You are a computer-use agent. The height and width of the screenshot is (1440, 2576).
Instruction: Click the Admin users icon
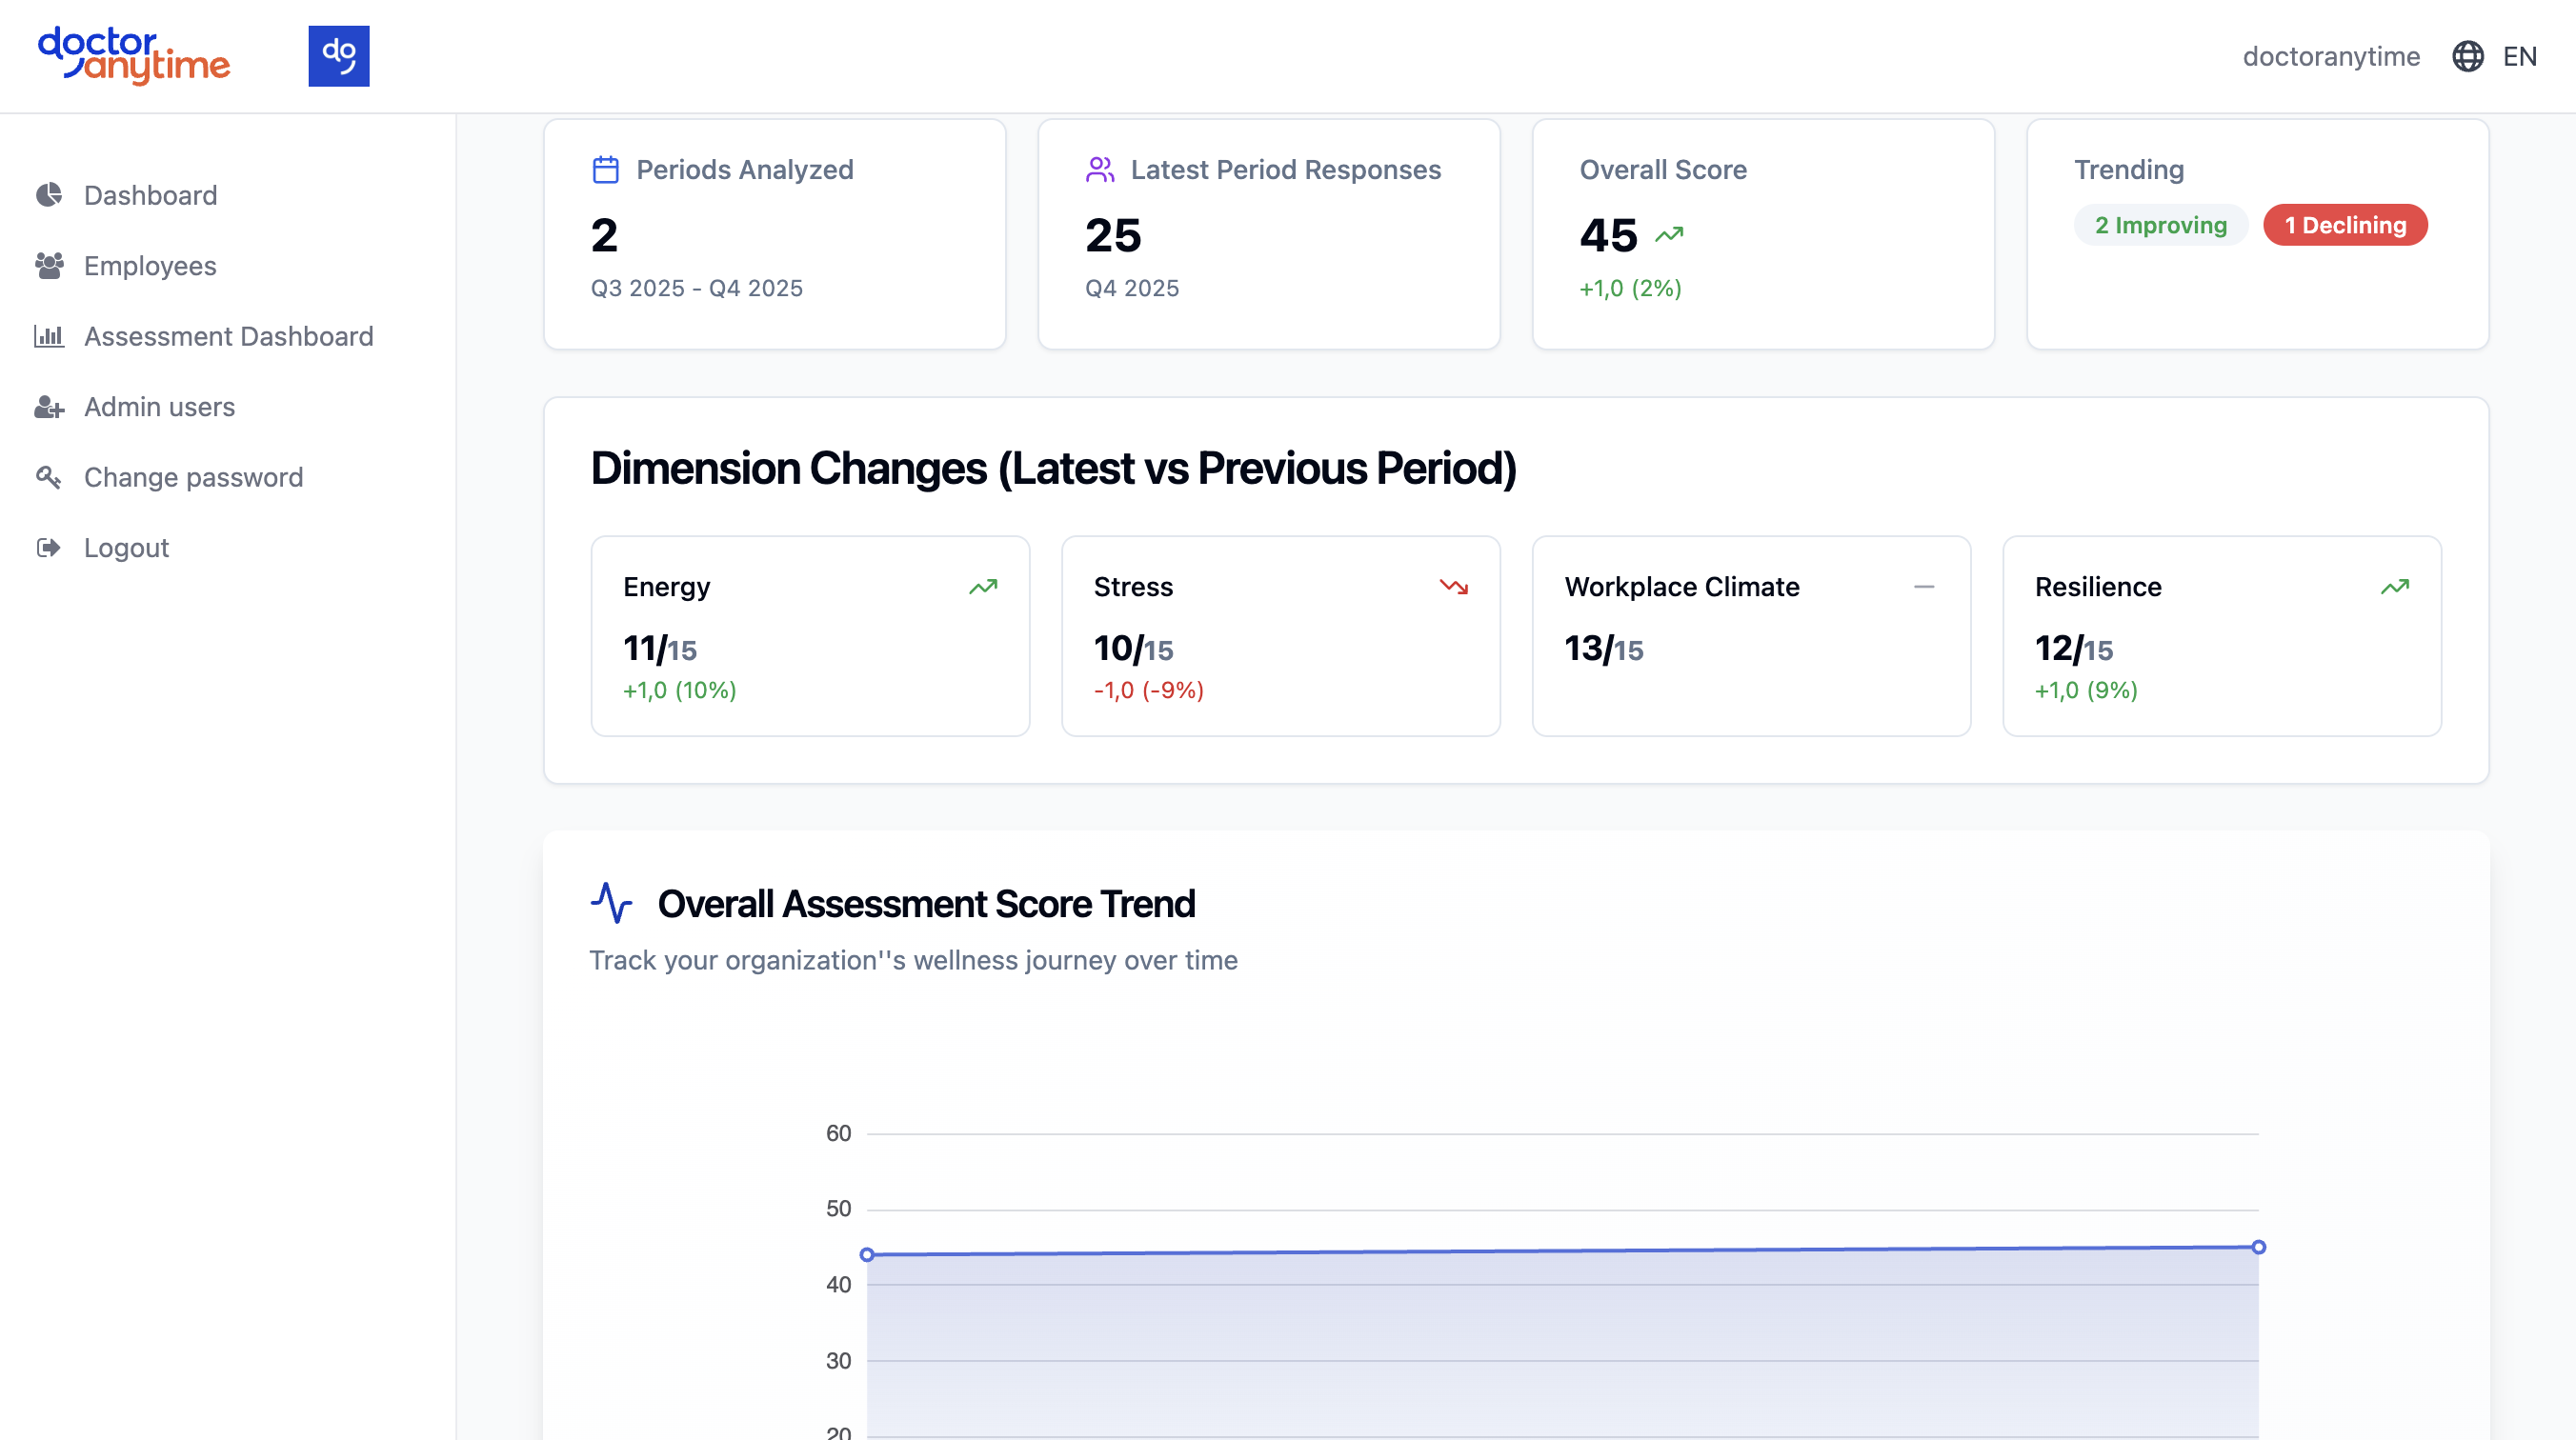coord(48,407)
